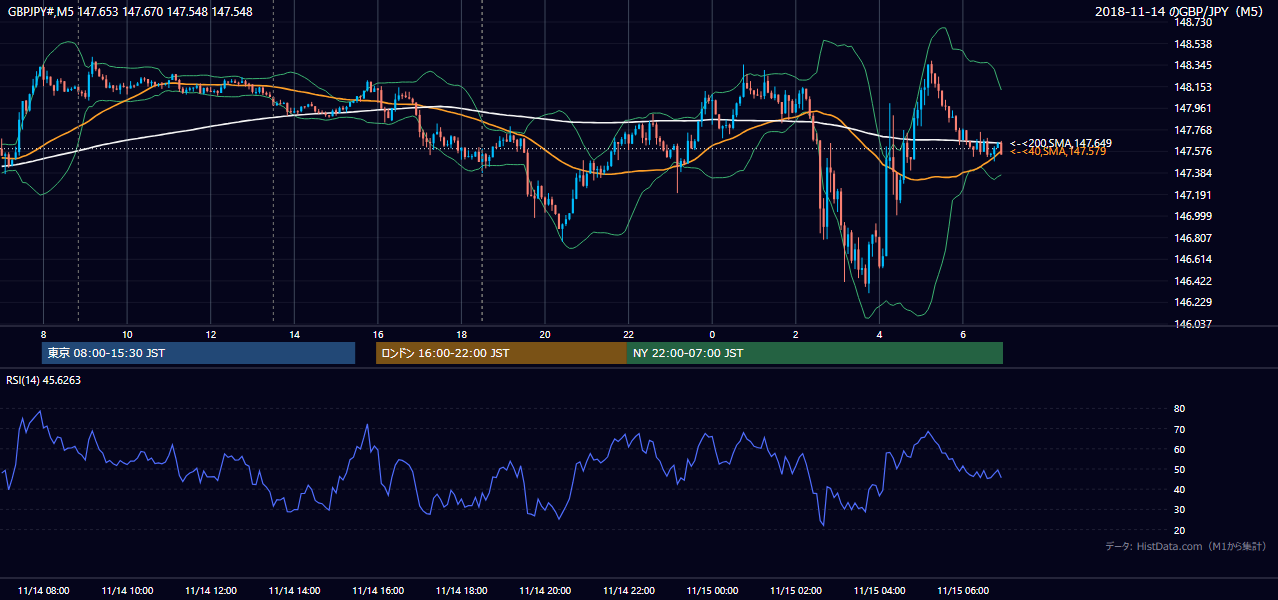Select the ロンドン 16:00-22:00 JST session bar

501,353
